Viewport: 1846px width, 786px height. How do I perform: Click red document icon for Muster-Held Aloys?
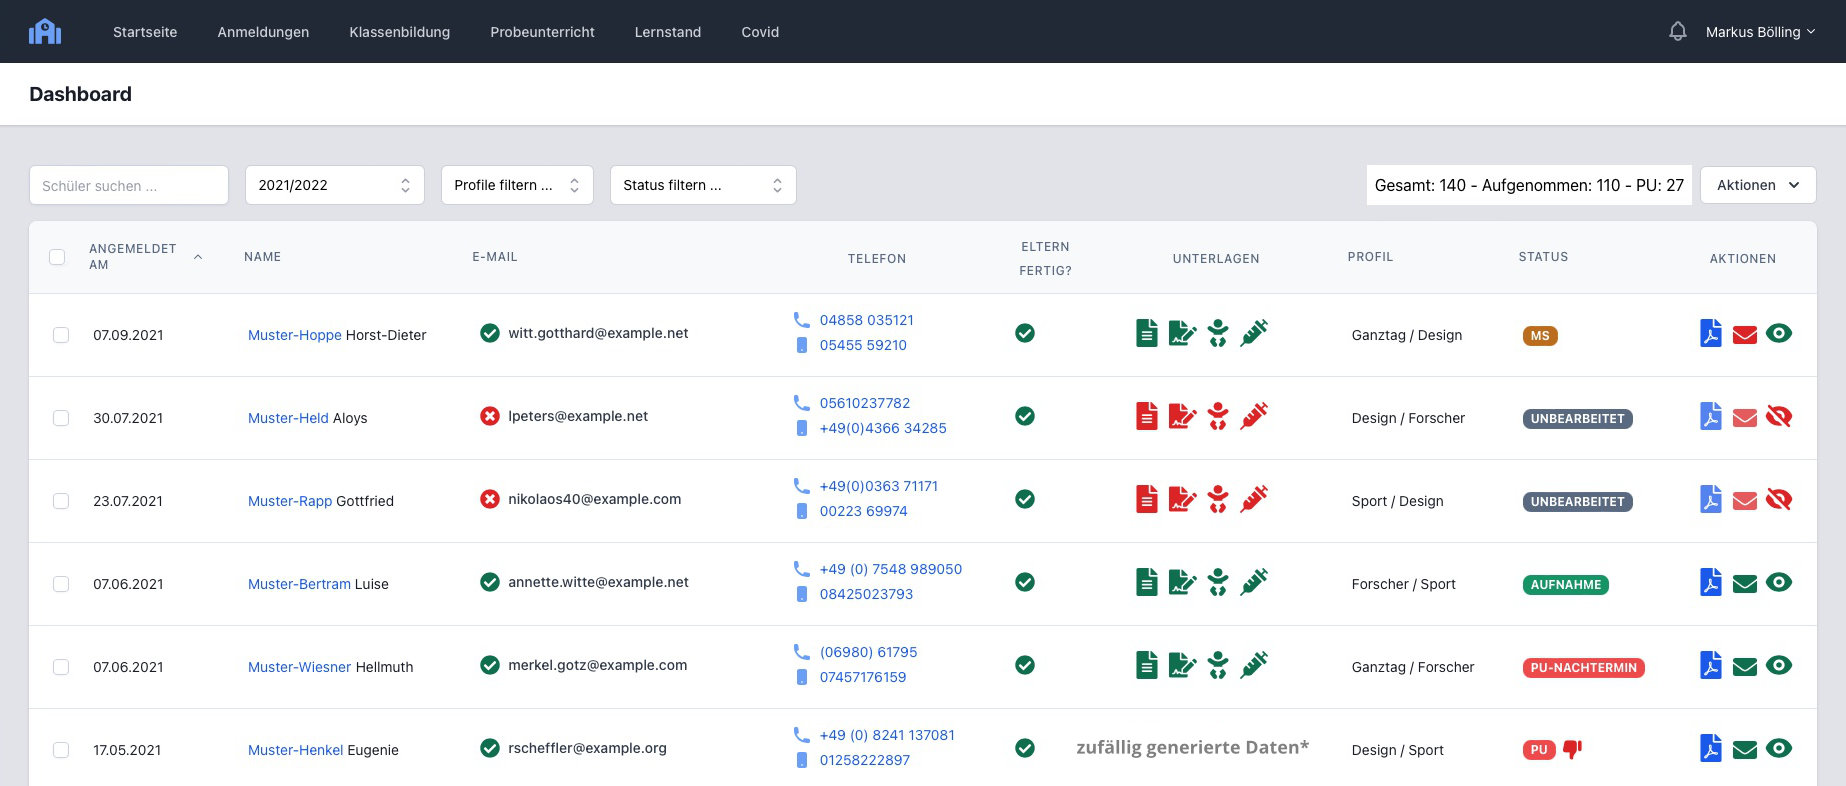(x=1147, y=416)
